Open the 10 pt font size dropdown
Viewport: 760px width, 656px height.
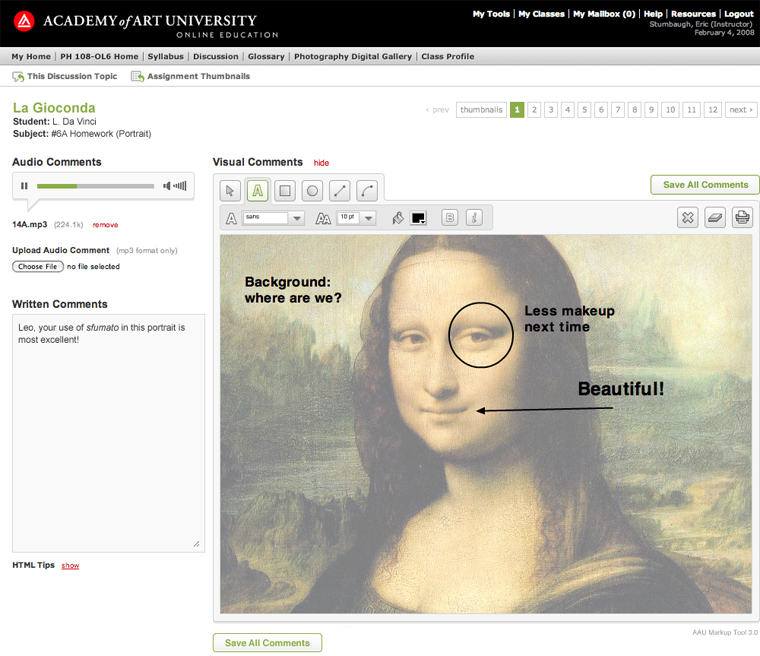pyautogui.click(x=369, y=218)
